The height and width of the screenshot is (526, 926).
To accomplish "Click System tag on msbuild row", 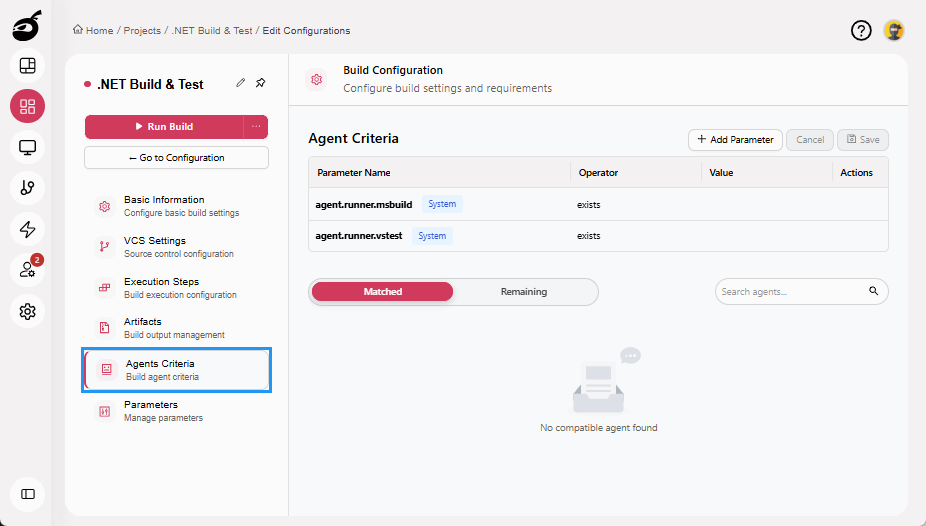I will coord(442,204).
